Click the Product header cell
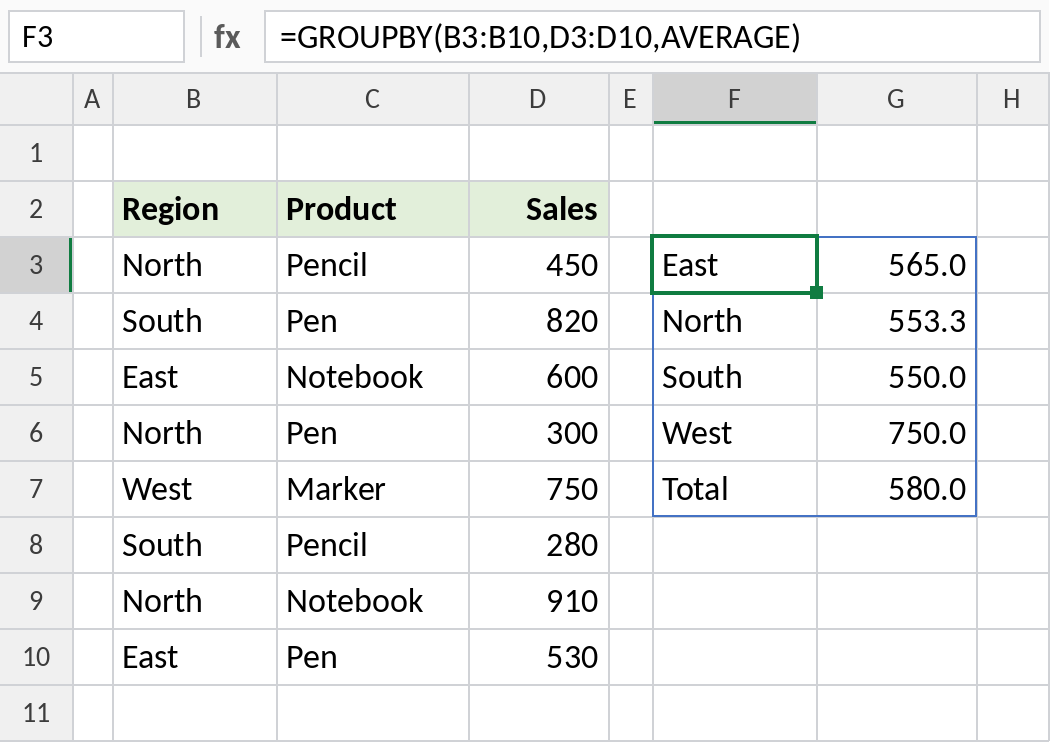Viewport: 1050px width, 742px height. 373,209
